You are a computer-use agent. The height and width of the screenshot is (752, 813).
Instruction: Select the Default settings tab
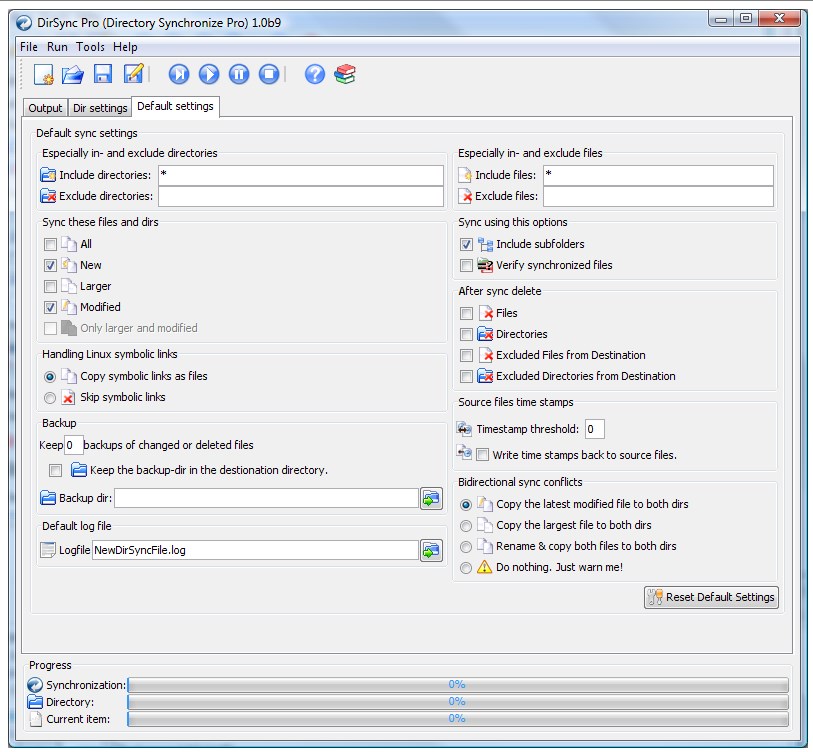(x=175, y=106)
